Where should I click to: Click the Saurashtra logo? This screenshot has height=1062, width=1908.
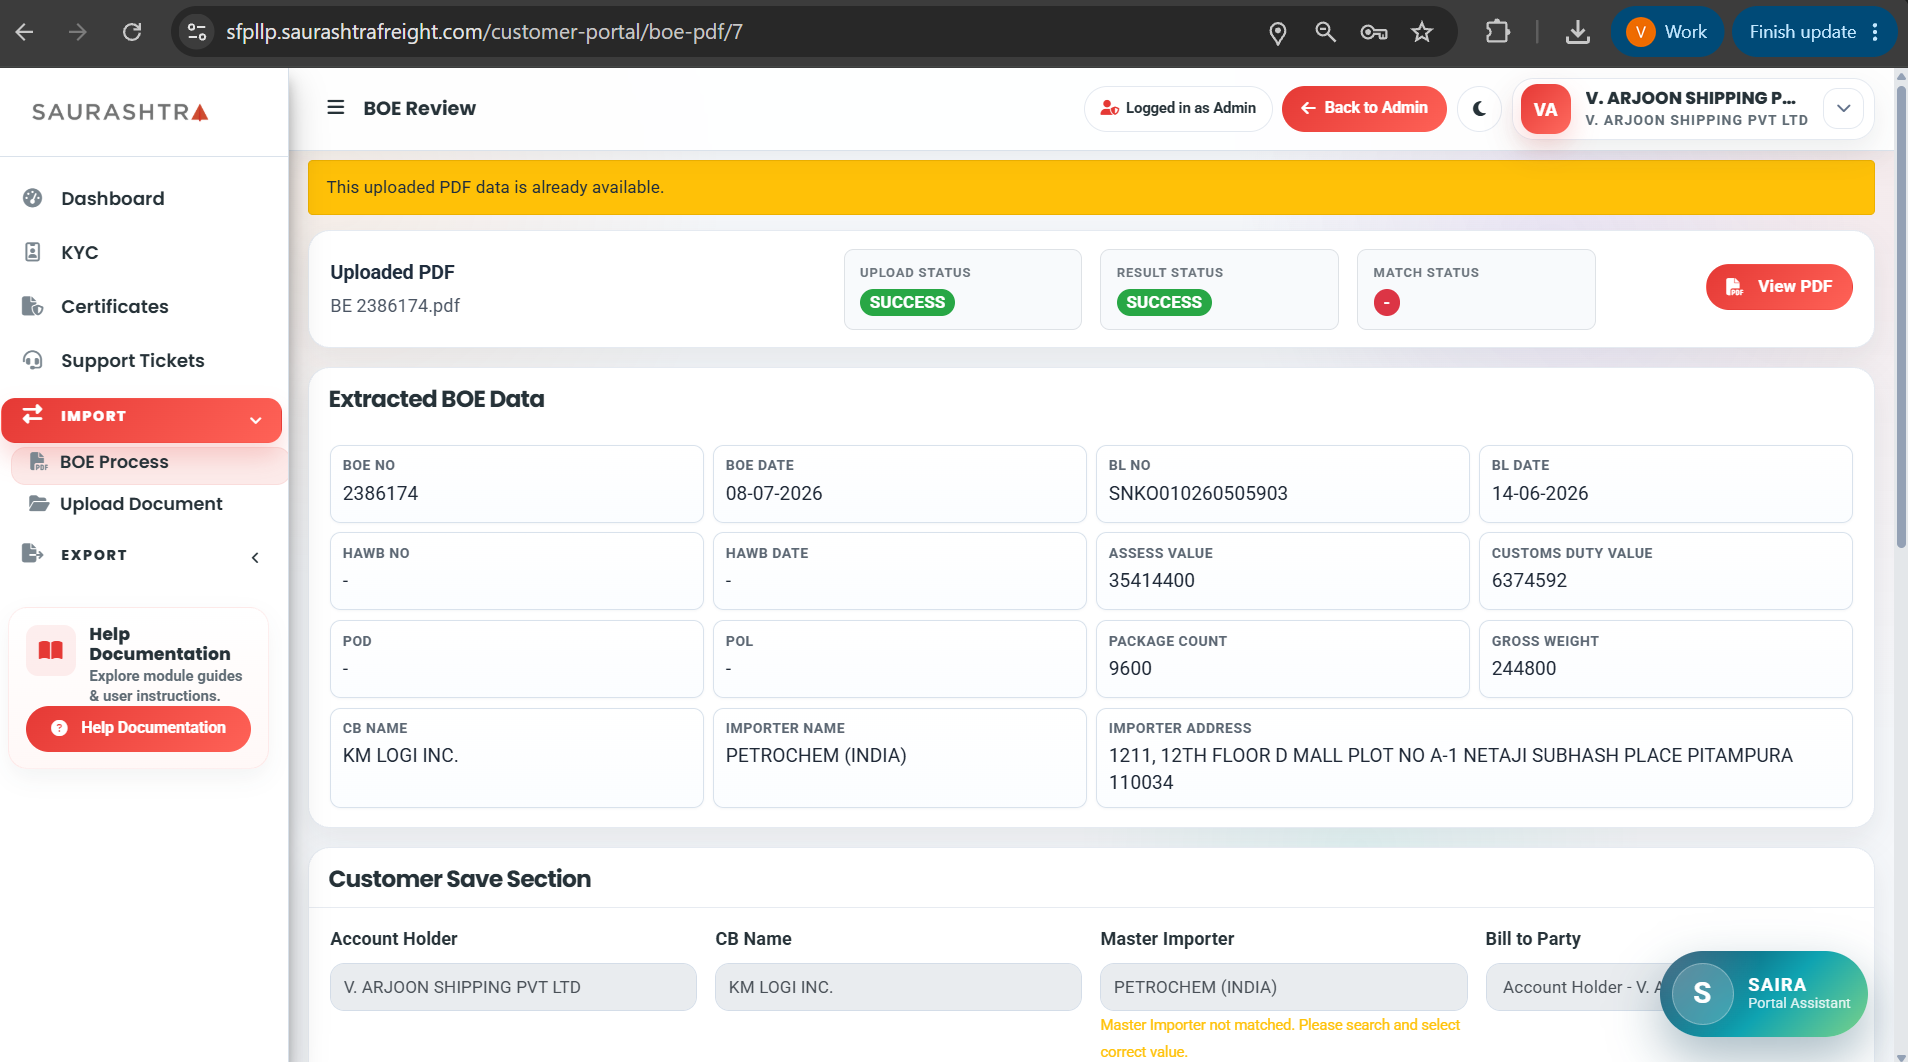[120, 112]
